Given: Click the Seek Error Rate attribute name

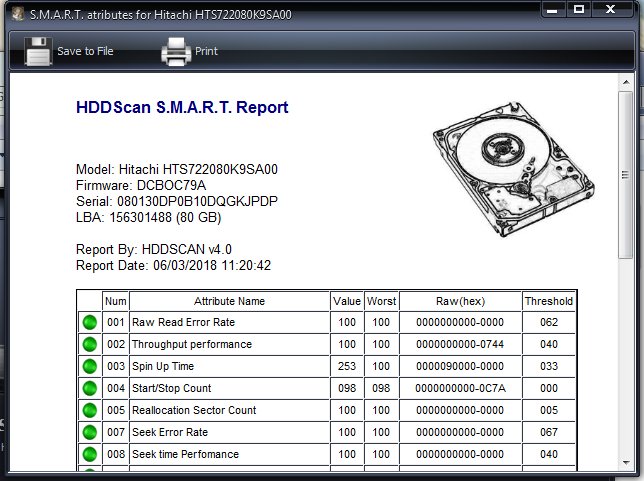Looking at the screenshot, I should (x=170, y=432).
